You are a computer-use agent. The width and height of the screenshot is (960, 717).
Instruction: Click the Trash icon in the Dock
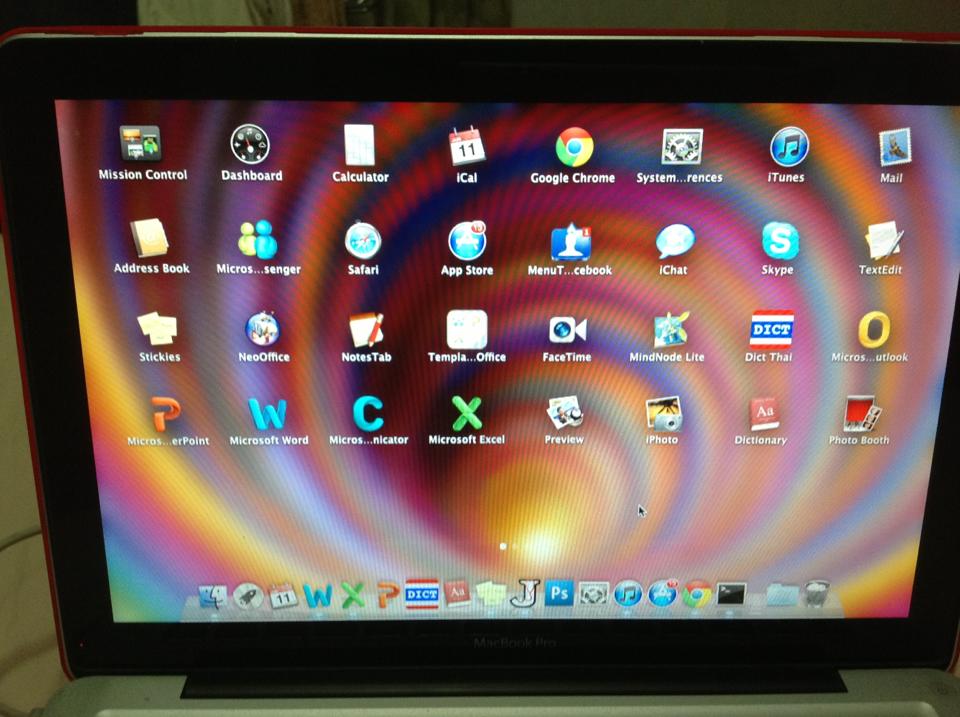click(x=817, y=594)
